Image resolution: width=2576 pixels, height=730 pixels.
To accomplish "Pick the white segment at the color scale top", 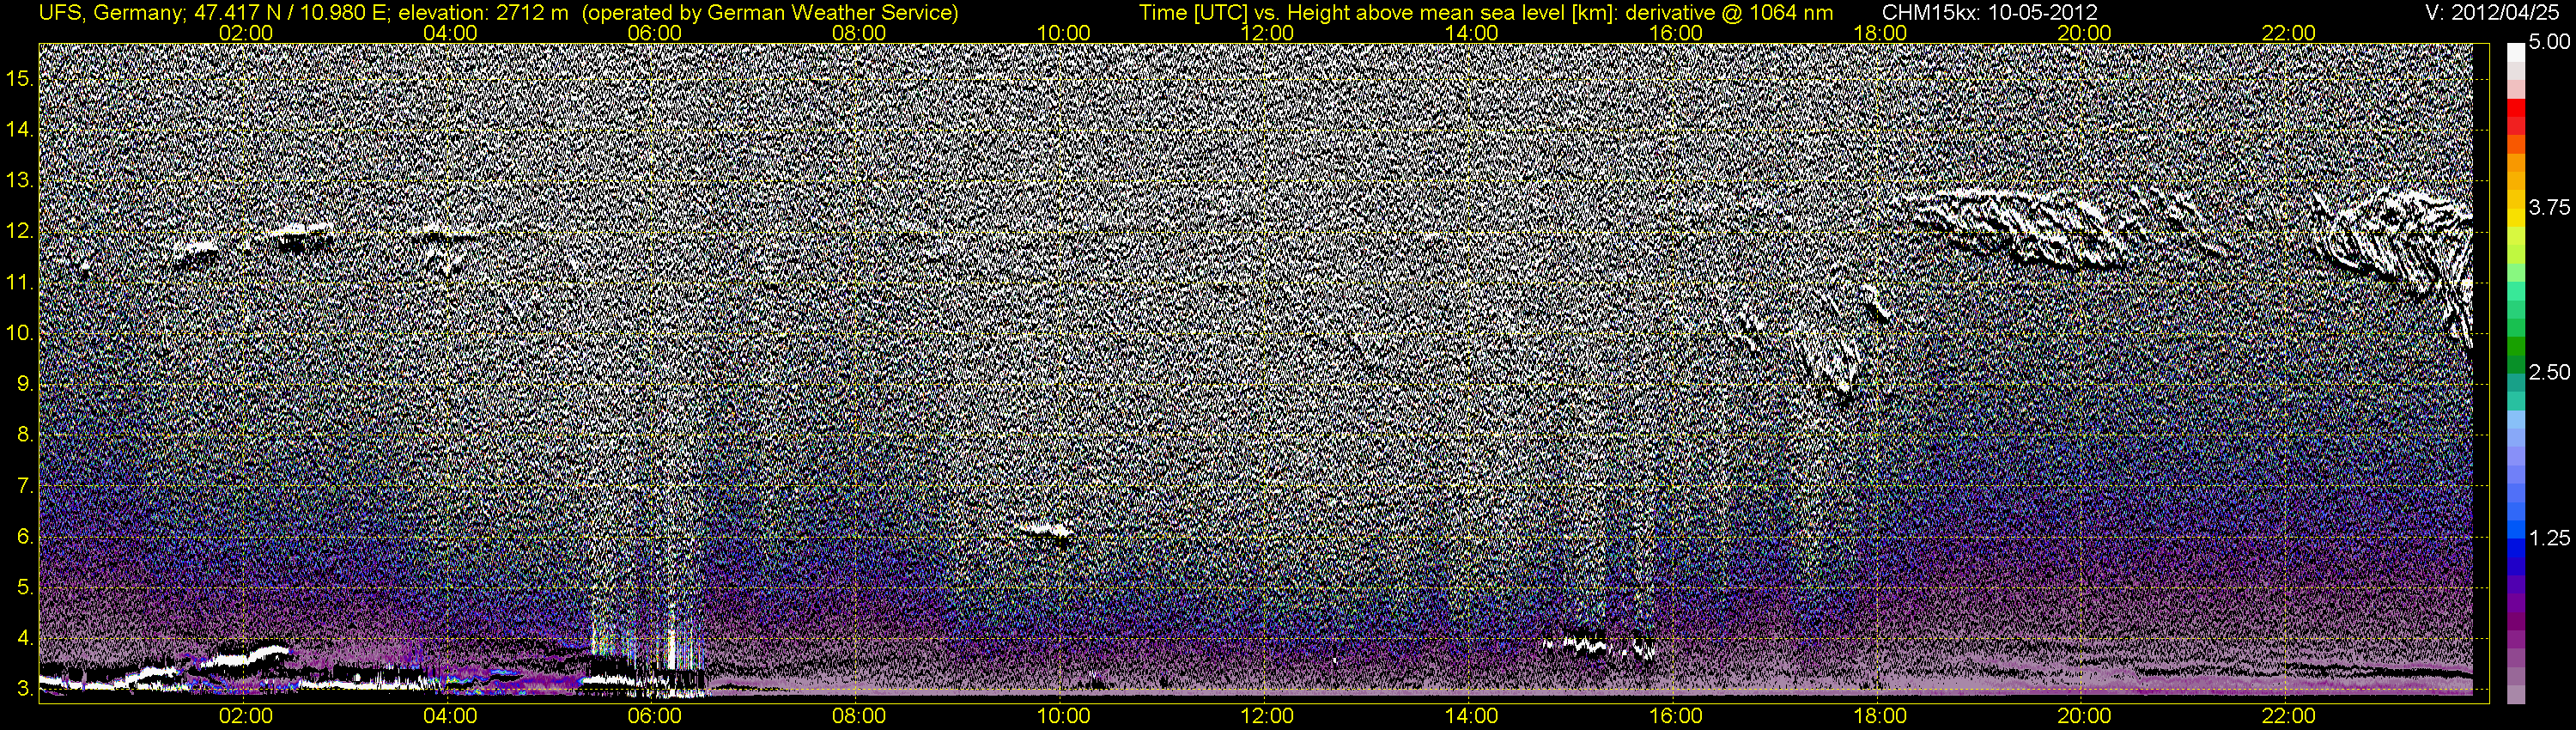I will [x=2516, y=53].
